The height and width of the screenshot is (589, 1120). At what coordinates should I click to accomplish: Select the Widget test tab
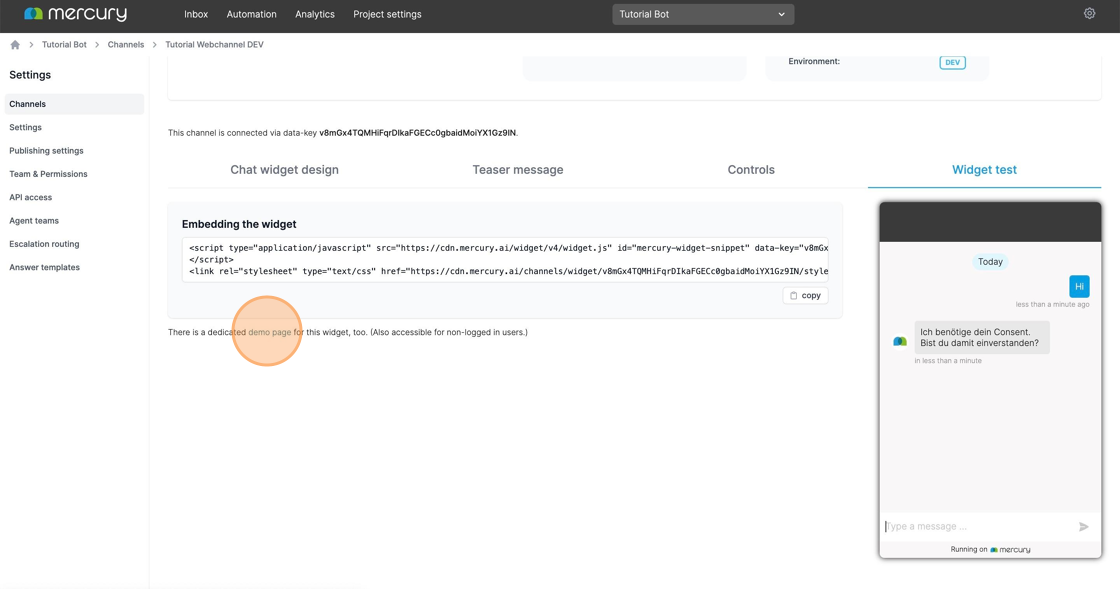point(984,170)
